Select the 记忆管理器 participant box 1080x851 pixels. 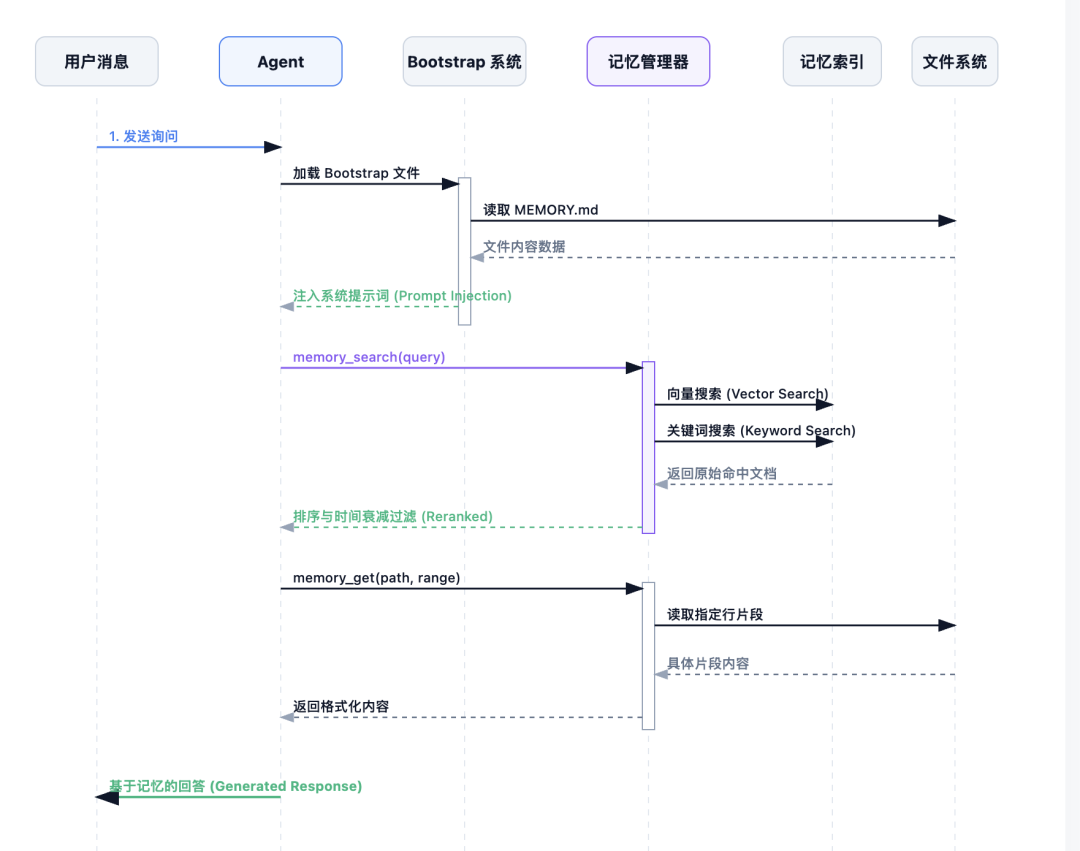(648, 61)
